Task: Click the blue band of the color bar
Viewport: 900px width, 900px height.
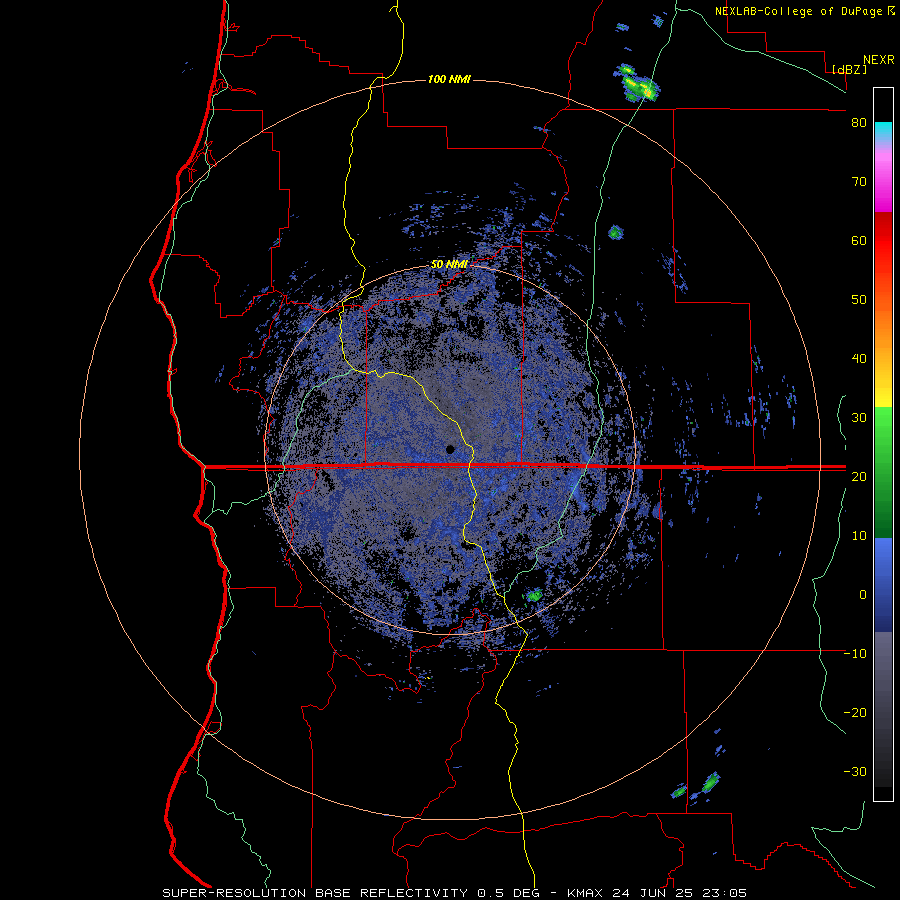Action: tap(883, 584)
